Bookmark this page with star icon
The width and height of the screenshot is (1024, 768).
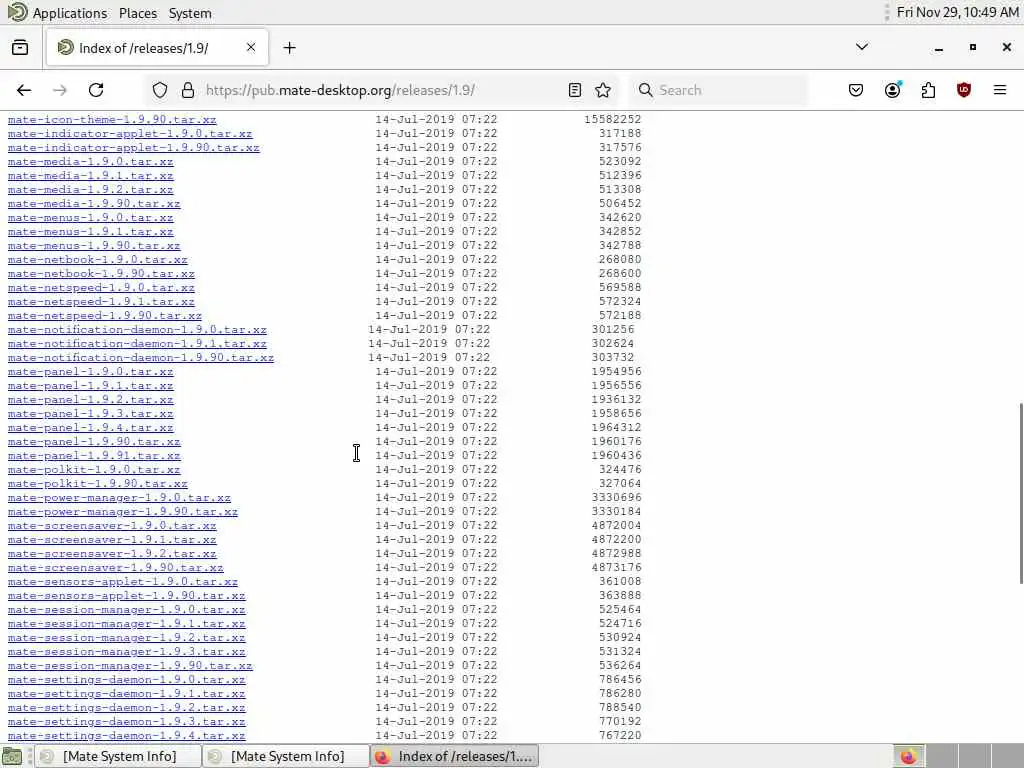tap(603, 90)
